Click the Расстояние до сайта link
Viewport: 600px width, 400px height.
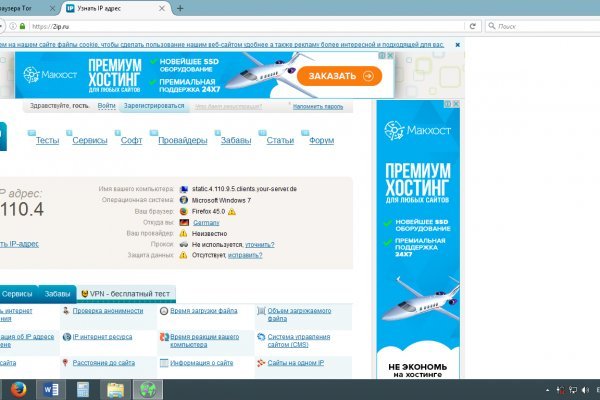(x=106, y=364)
